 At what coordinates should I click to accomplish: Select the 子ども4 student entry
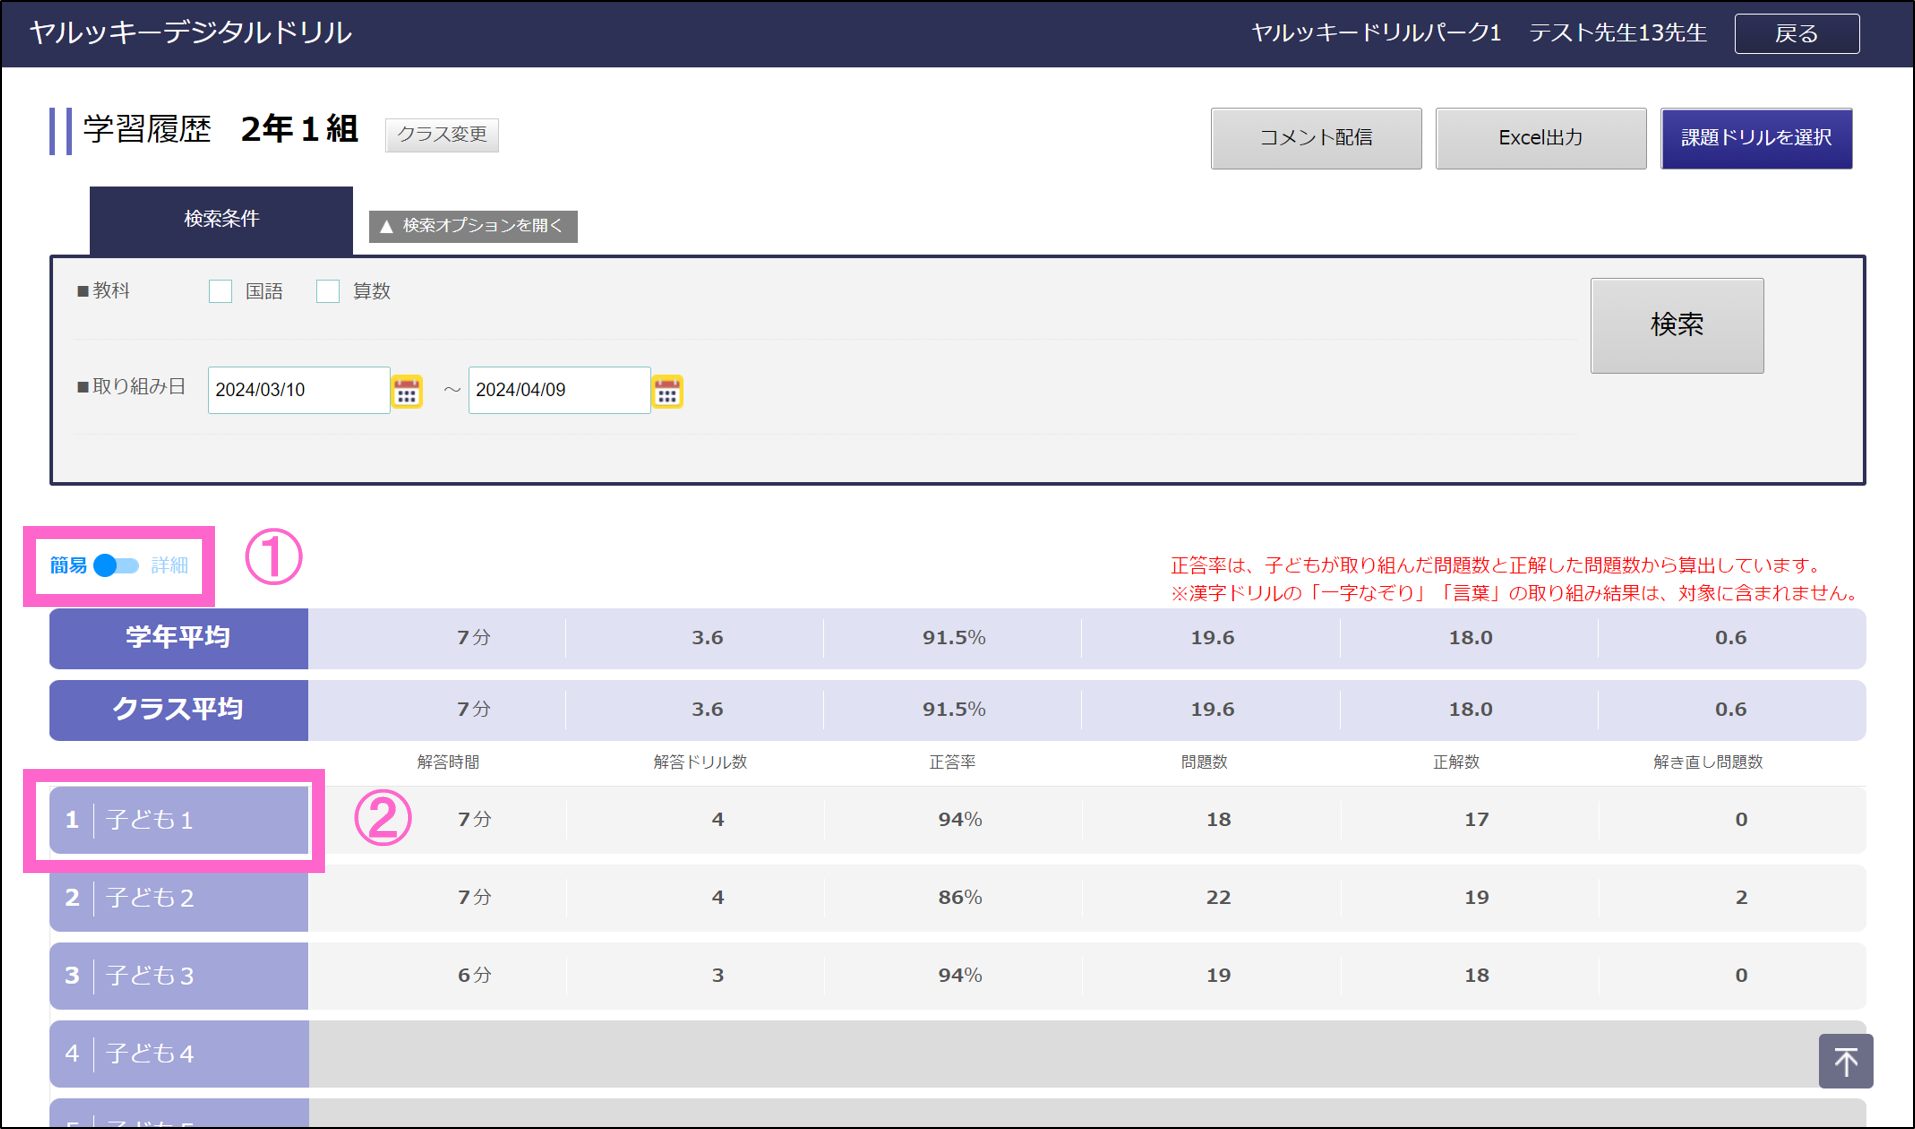(179, 1054)
